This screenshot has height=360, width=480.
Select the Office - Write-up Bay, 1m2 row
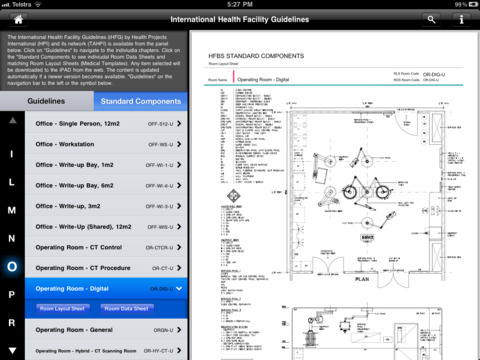click(x=106, y=165)
